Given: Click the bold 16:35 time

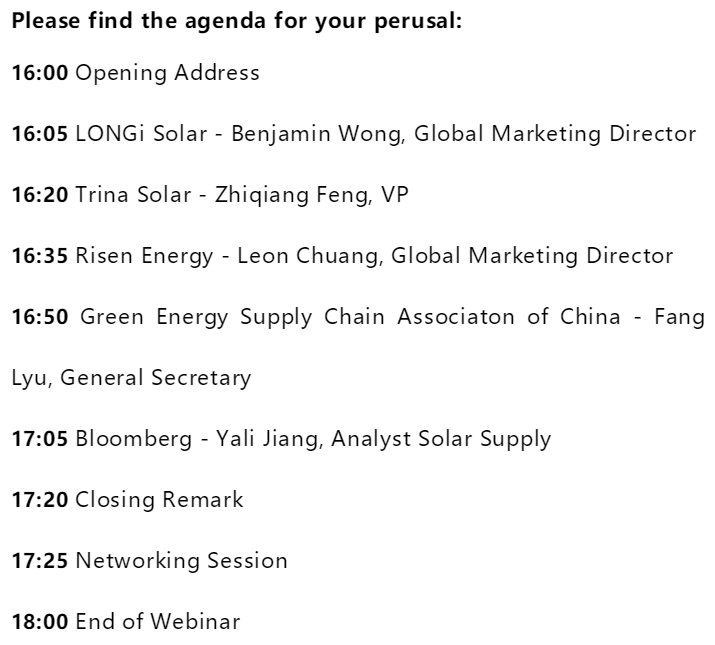Looking at the screenshot, I should coord(40,256).
